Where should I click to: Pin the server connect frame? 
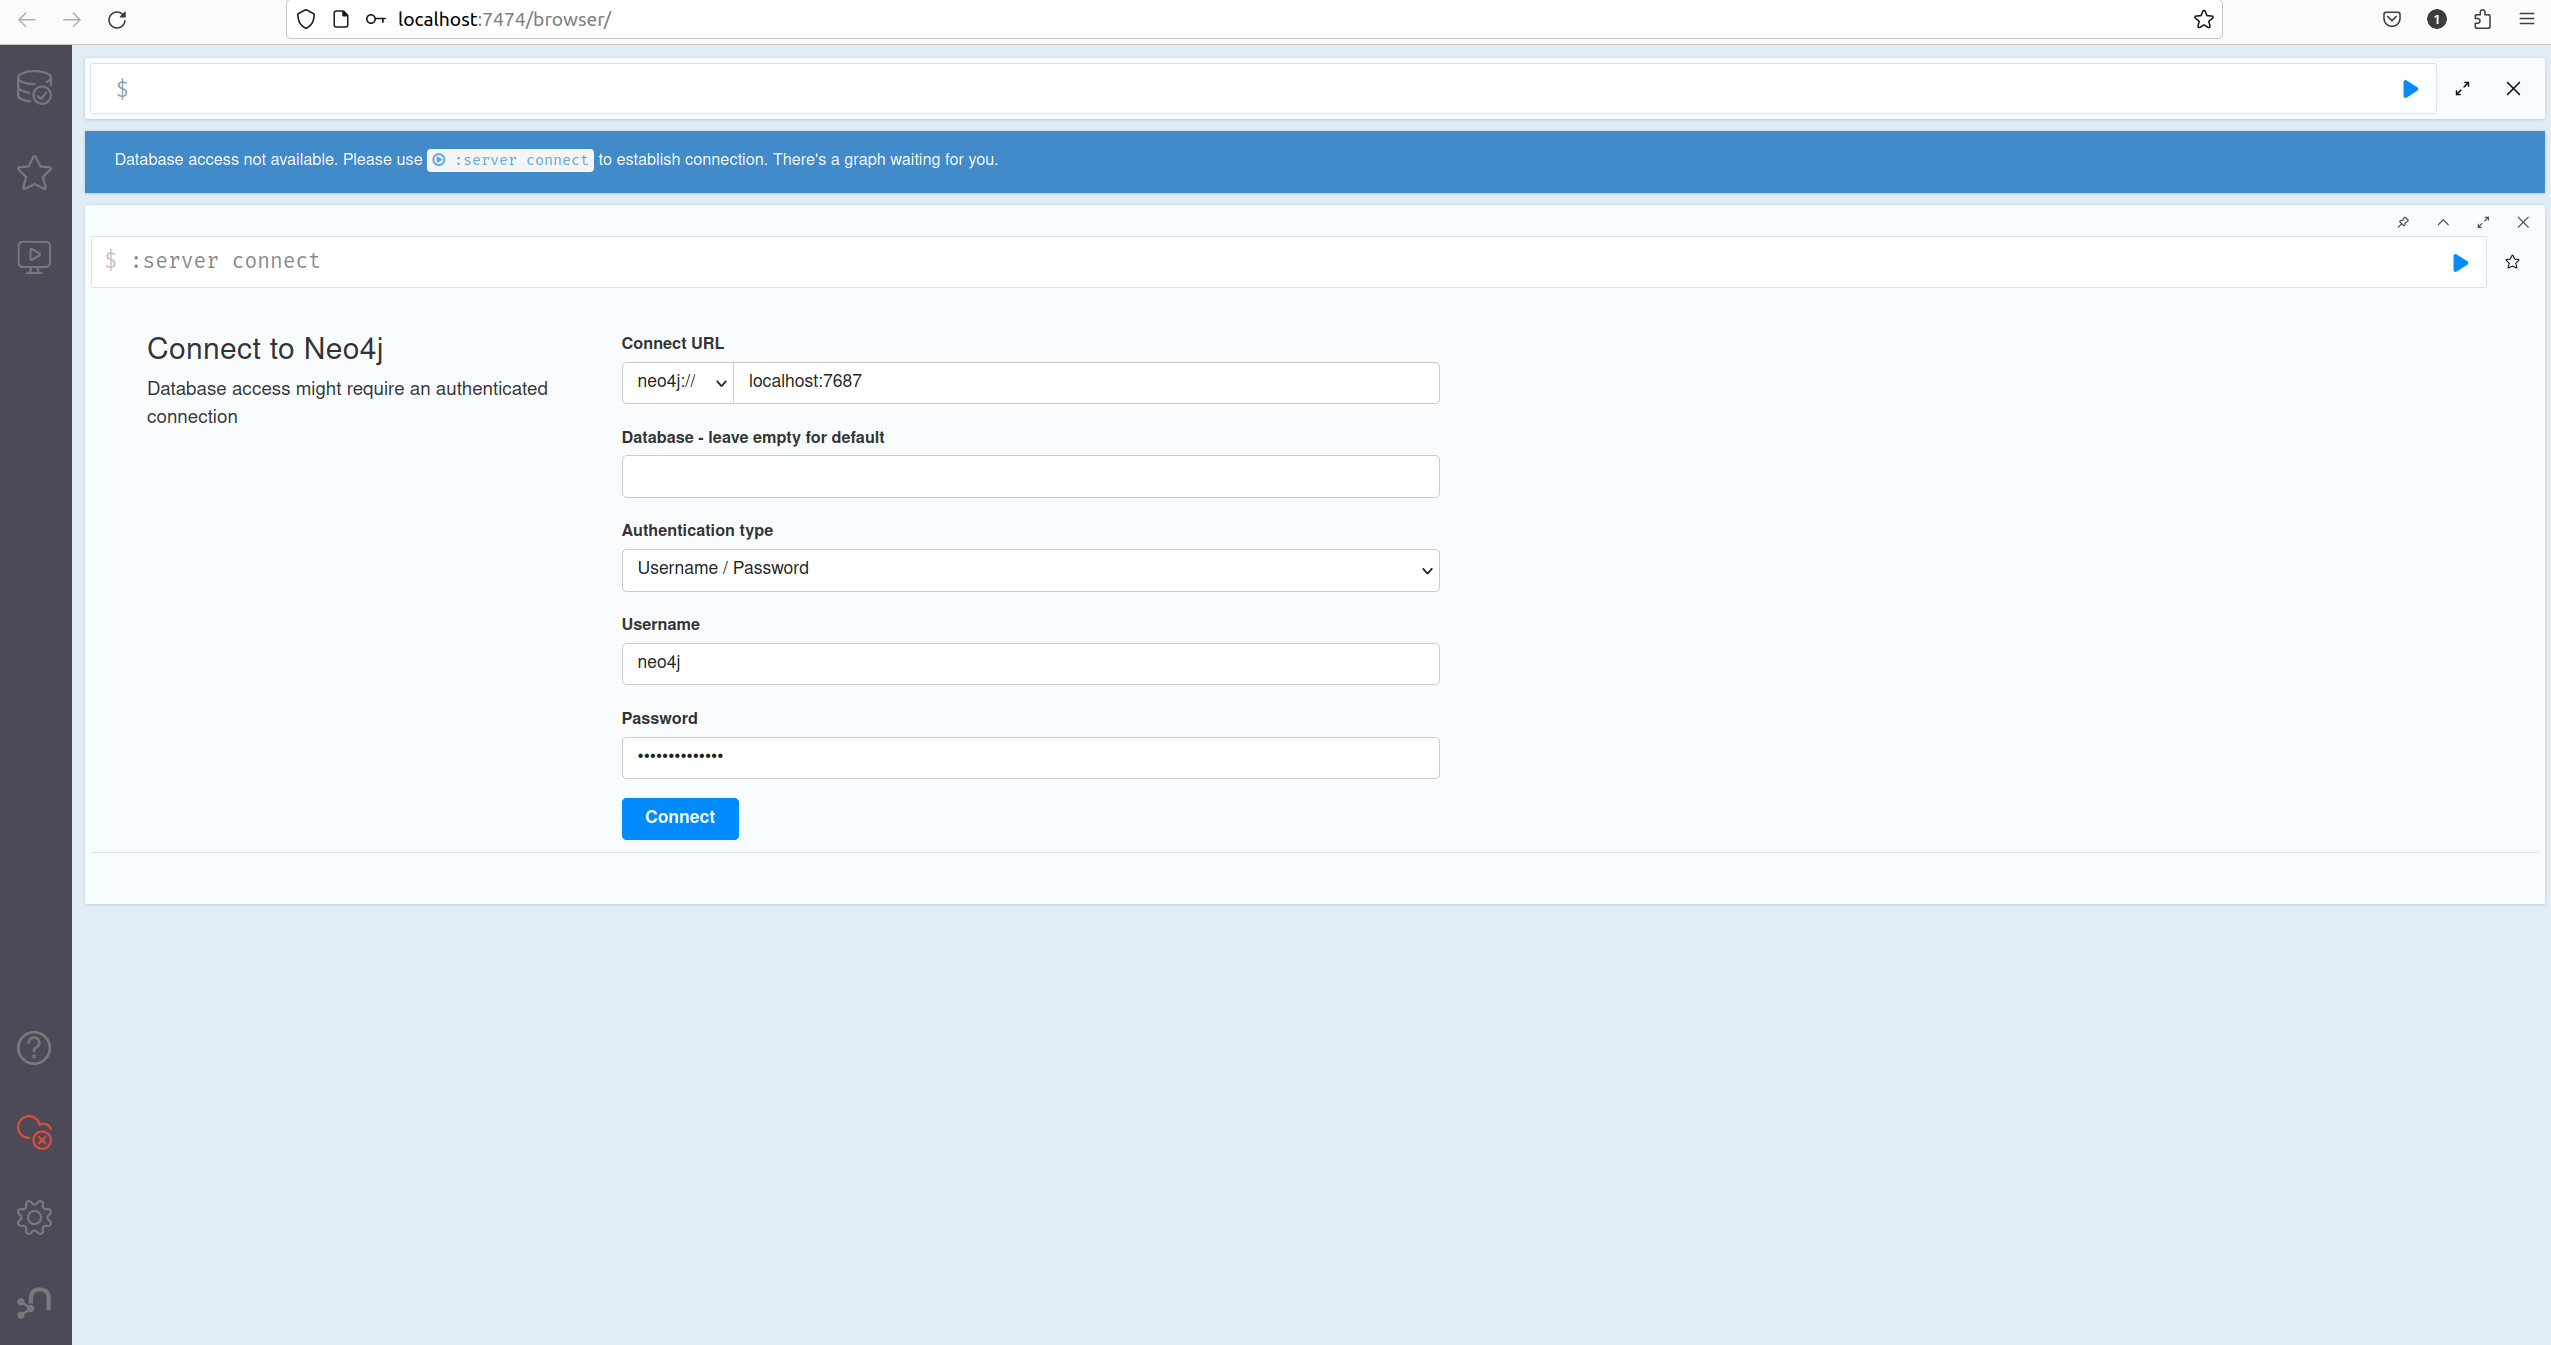2403,222
